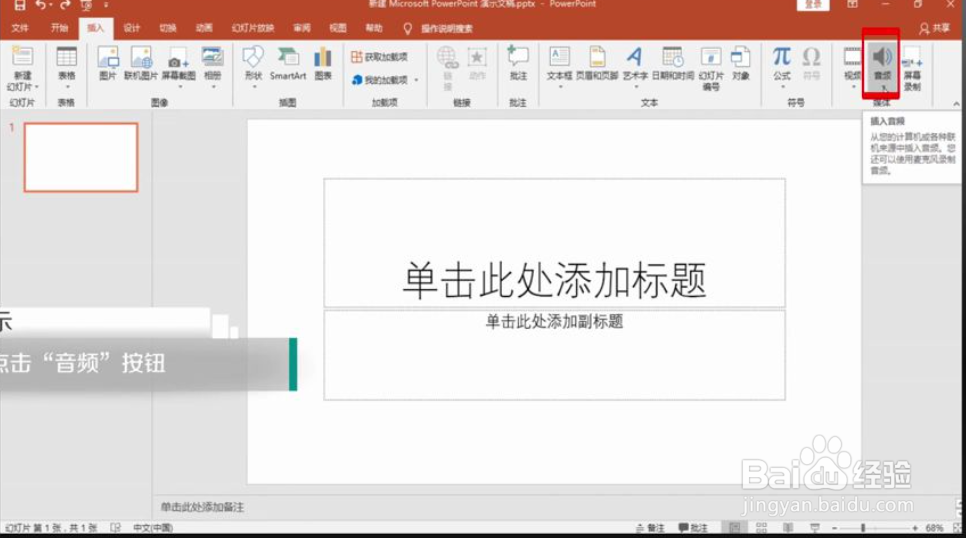
Task: Insert a SmartArt graphic
Action: click(x=288, y=63)
